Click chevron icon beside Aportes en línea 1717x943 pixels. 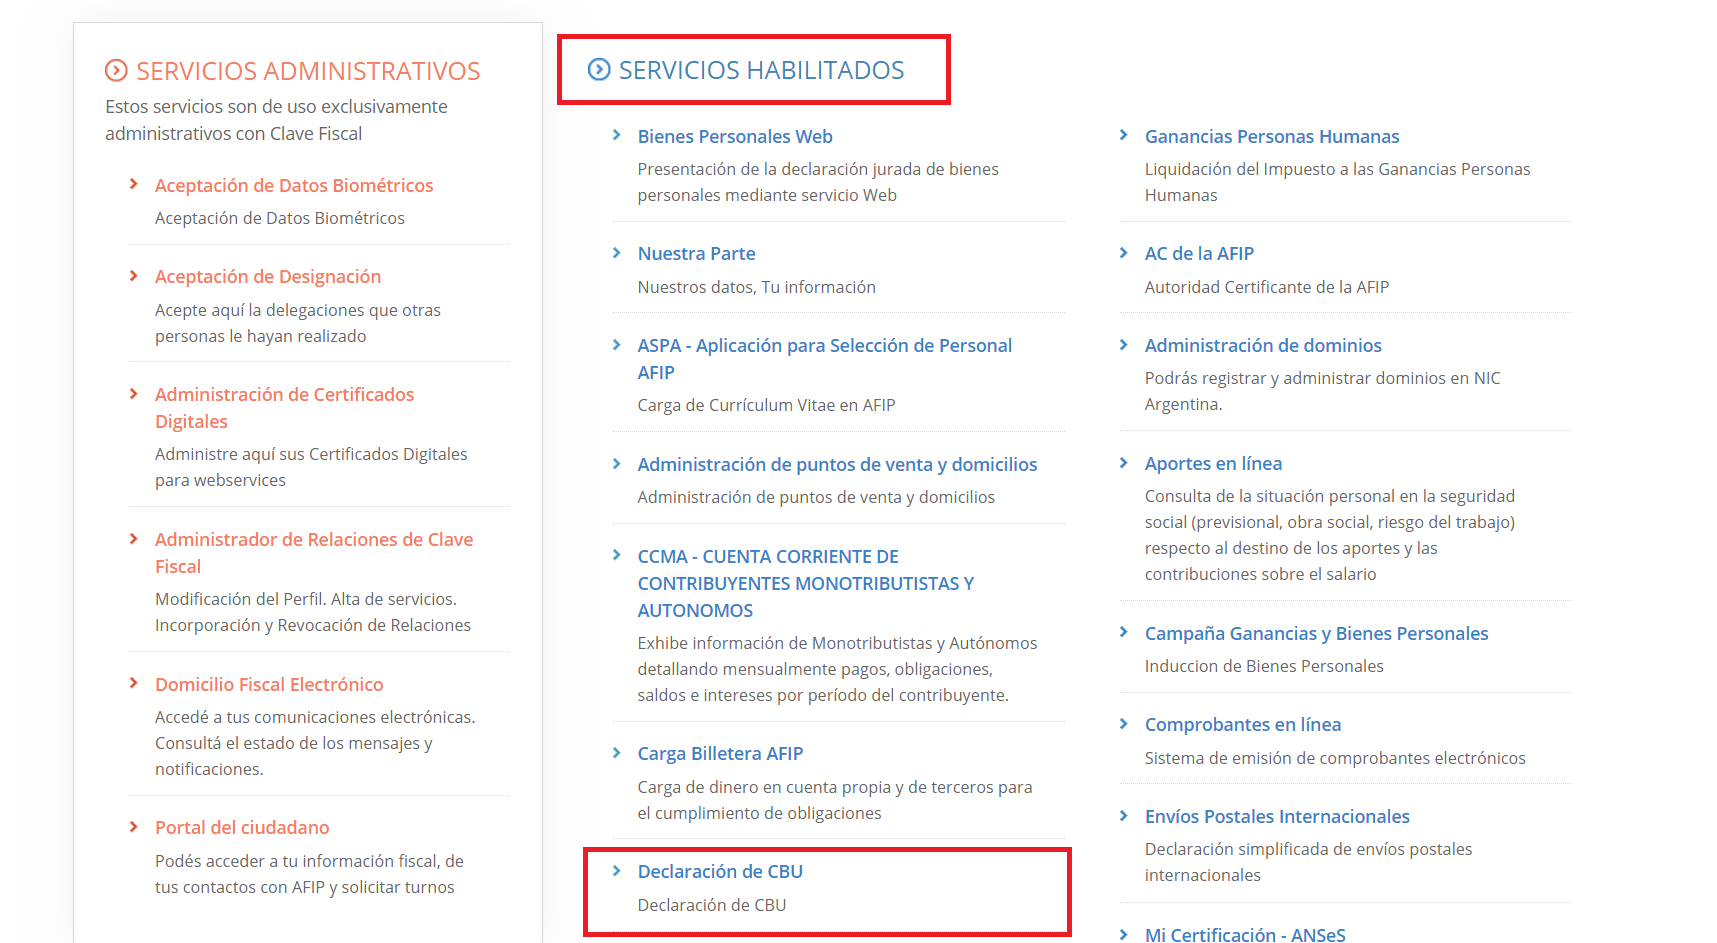tap(1124, 463)
